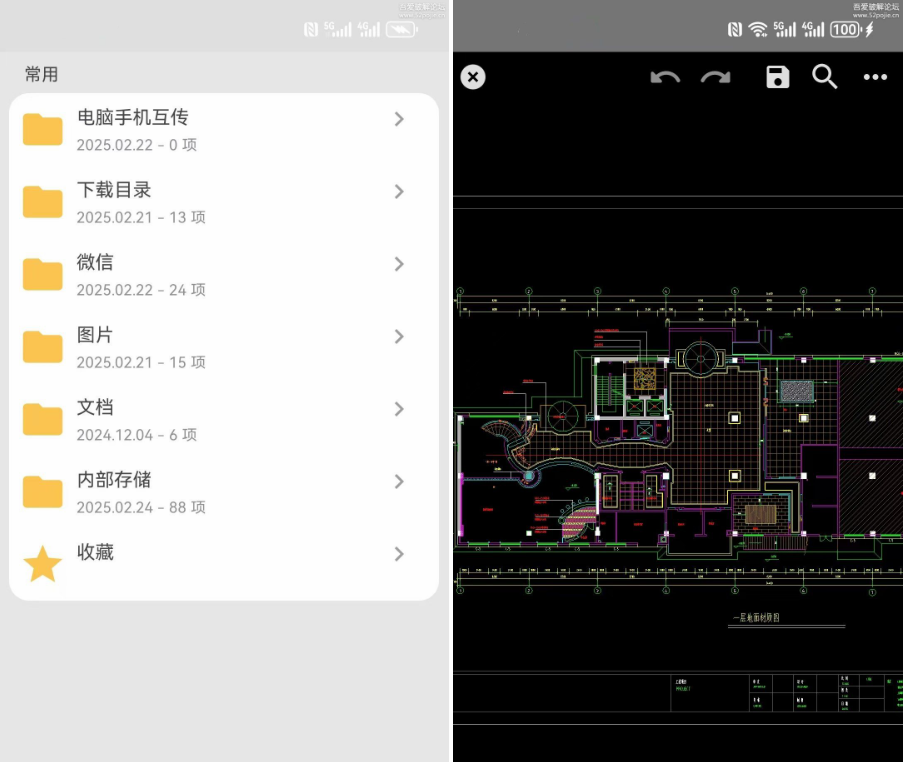This screenshot has width=905, height=762.
Task: Expand 文档 using its chevron arrow
Action: [399, 409]
